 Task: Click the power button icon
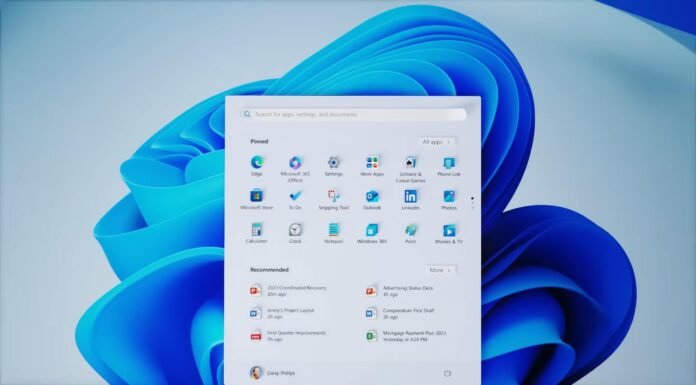point(447,373)
